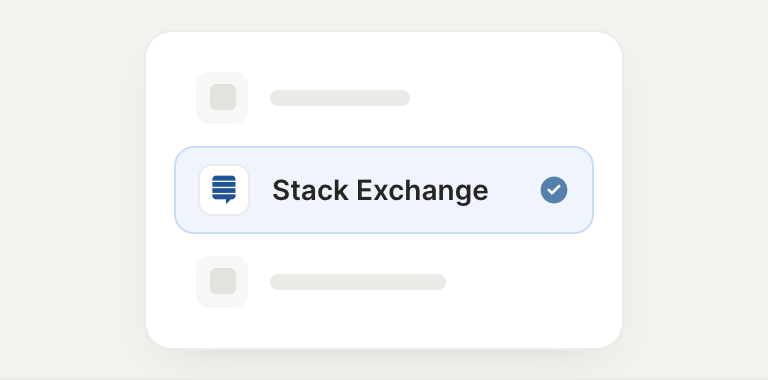Choose the first placeholder list item
Image resolution: width=768 pixels, height=380 pixels.
(x=303, y=98)
